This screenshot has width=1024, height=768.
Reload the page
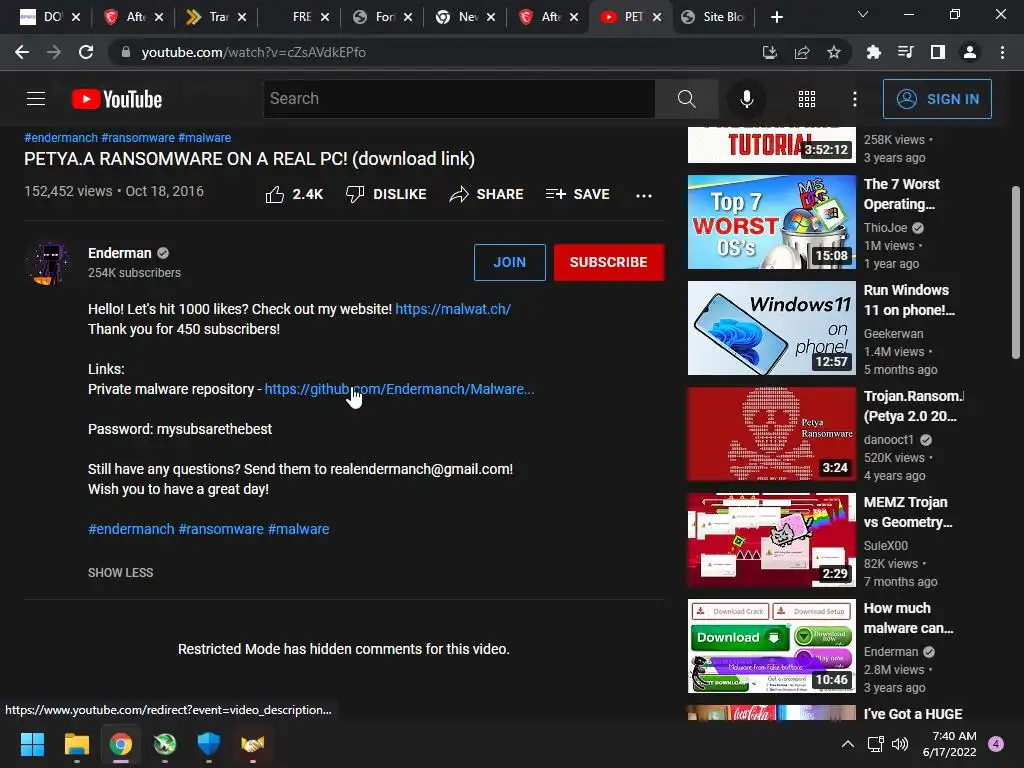(x=86, y=52)
